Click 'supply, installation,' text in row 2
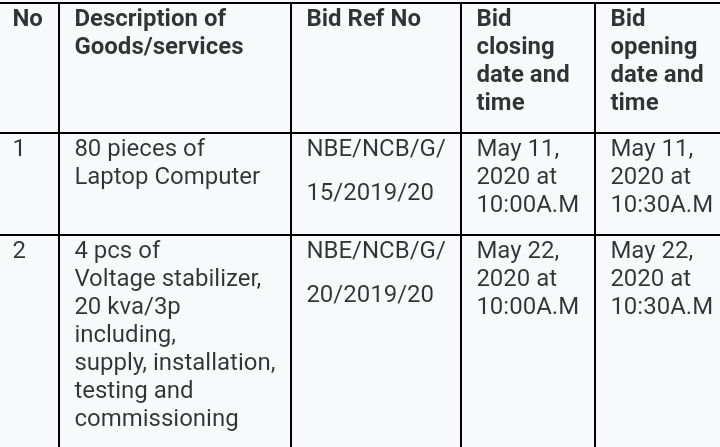The image size is (720, 447). click(175, 362)
